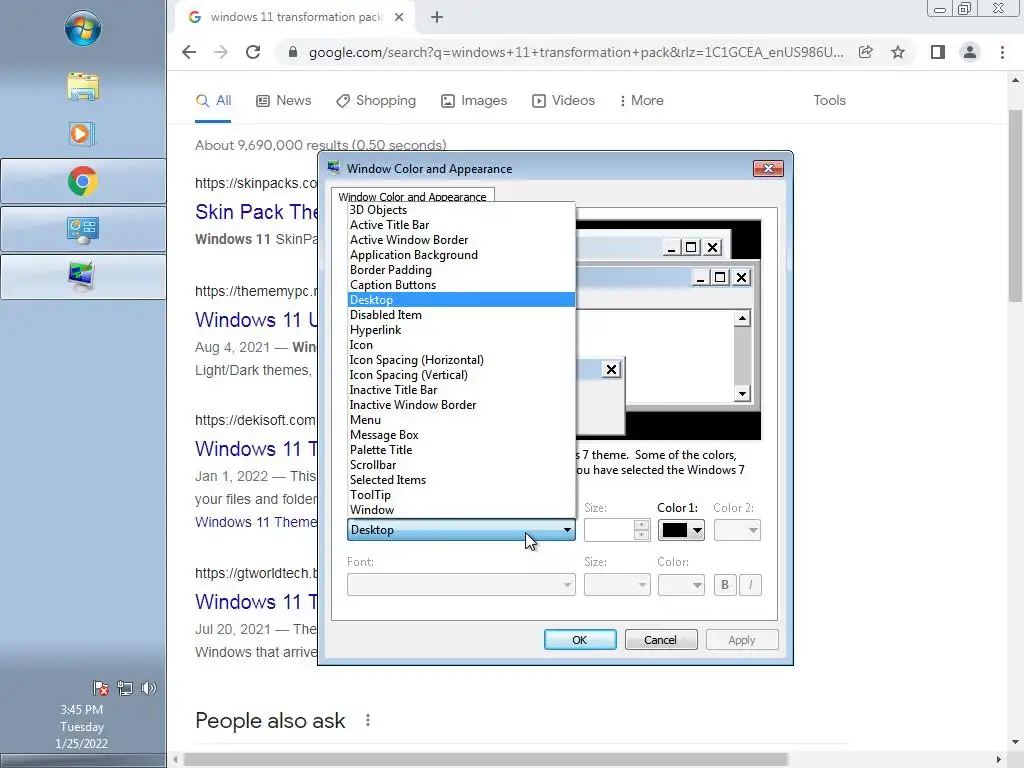Screen dimensions: 1024x768
Task: Select Scrollbar in the item list
Action: click(x=461, y=465)
